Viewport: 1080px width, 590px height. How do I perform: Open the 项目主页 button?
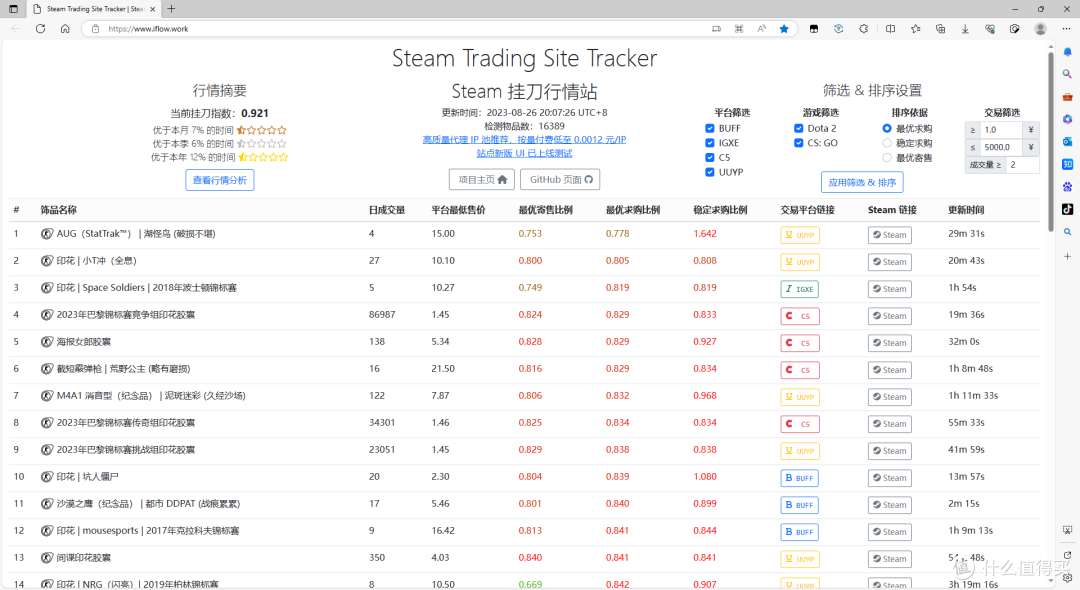pos(482,179)
